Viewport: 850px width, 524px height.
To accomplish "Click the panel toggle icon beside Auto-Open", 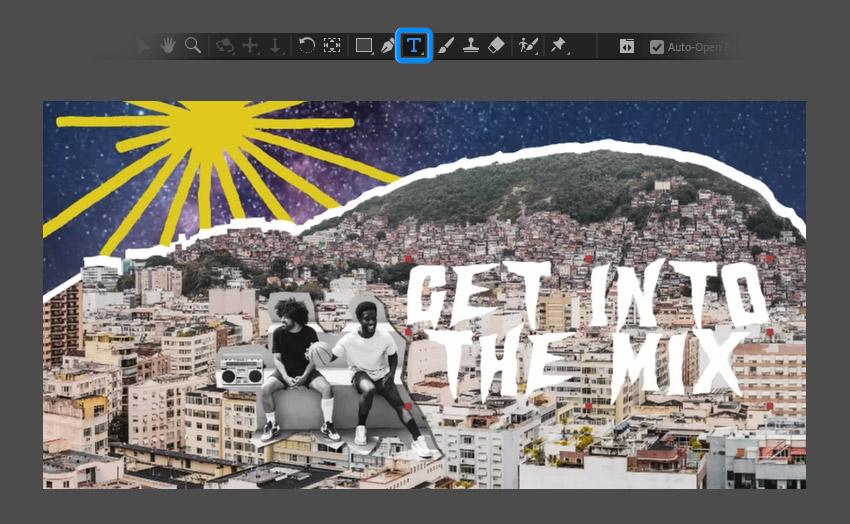I will pos(627,47).
